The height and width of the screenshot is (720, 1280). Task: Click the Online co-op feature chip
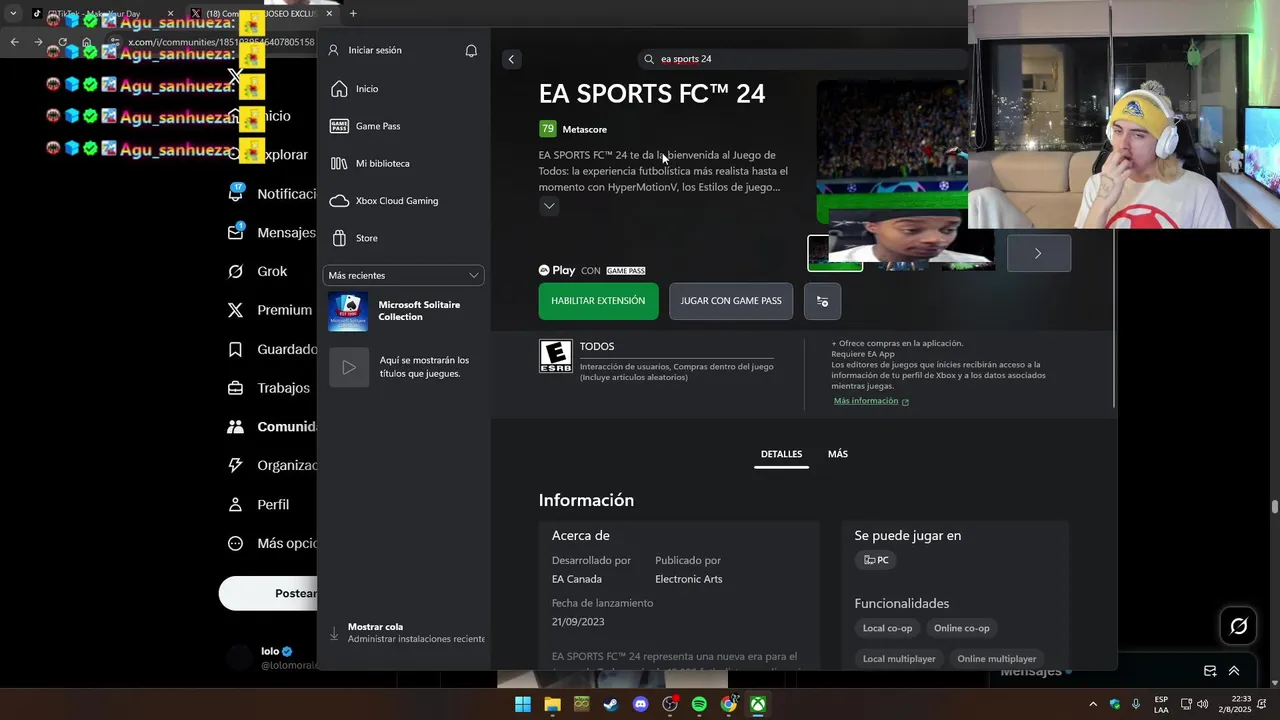click(962, 628)
